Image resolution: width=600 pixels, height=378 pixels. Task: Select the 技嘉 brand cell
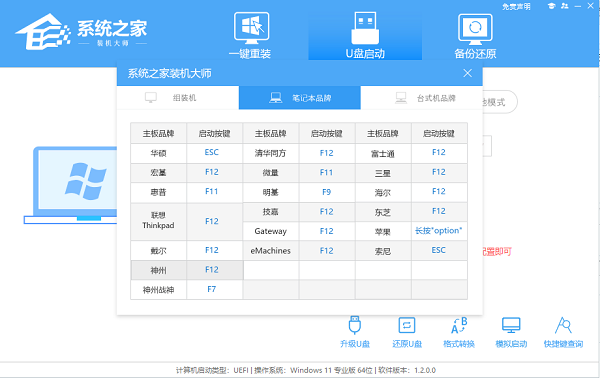pos(271,212)
